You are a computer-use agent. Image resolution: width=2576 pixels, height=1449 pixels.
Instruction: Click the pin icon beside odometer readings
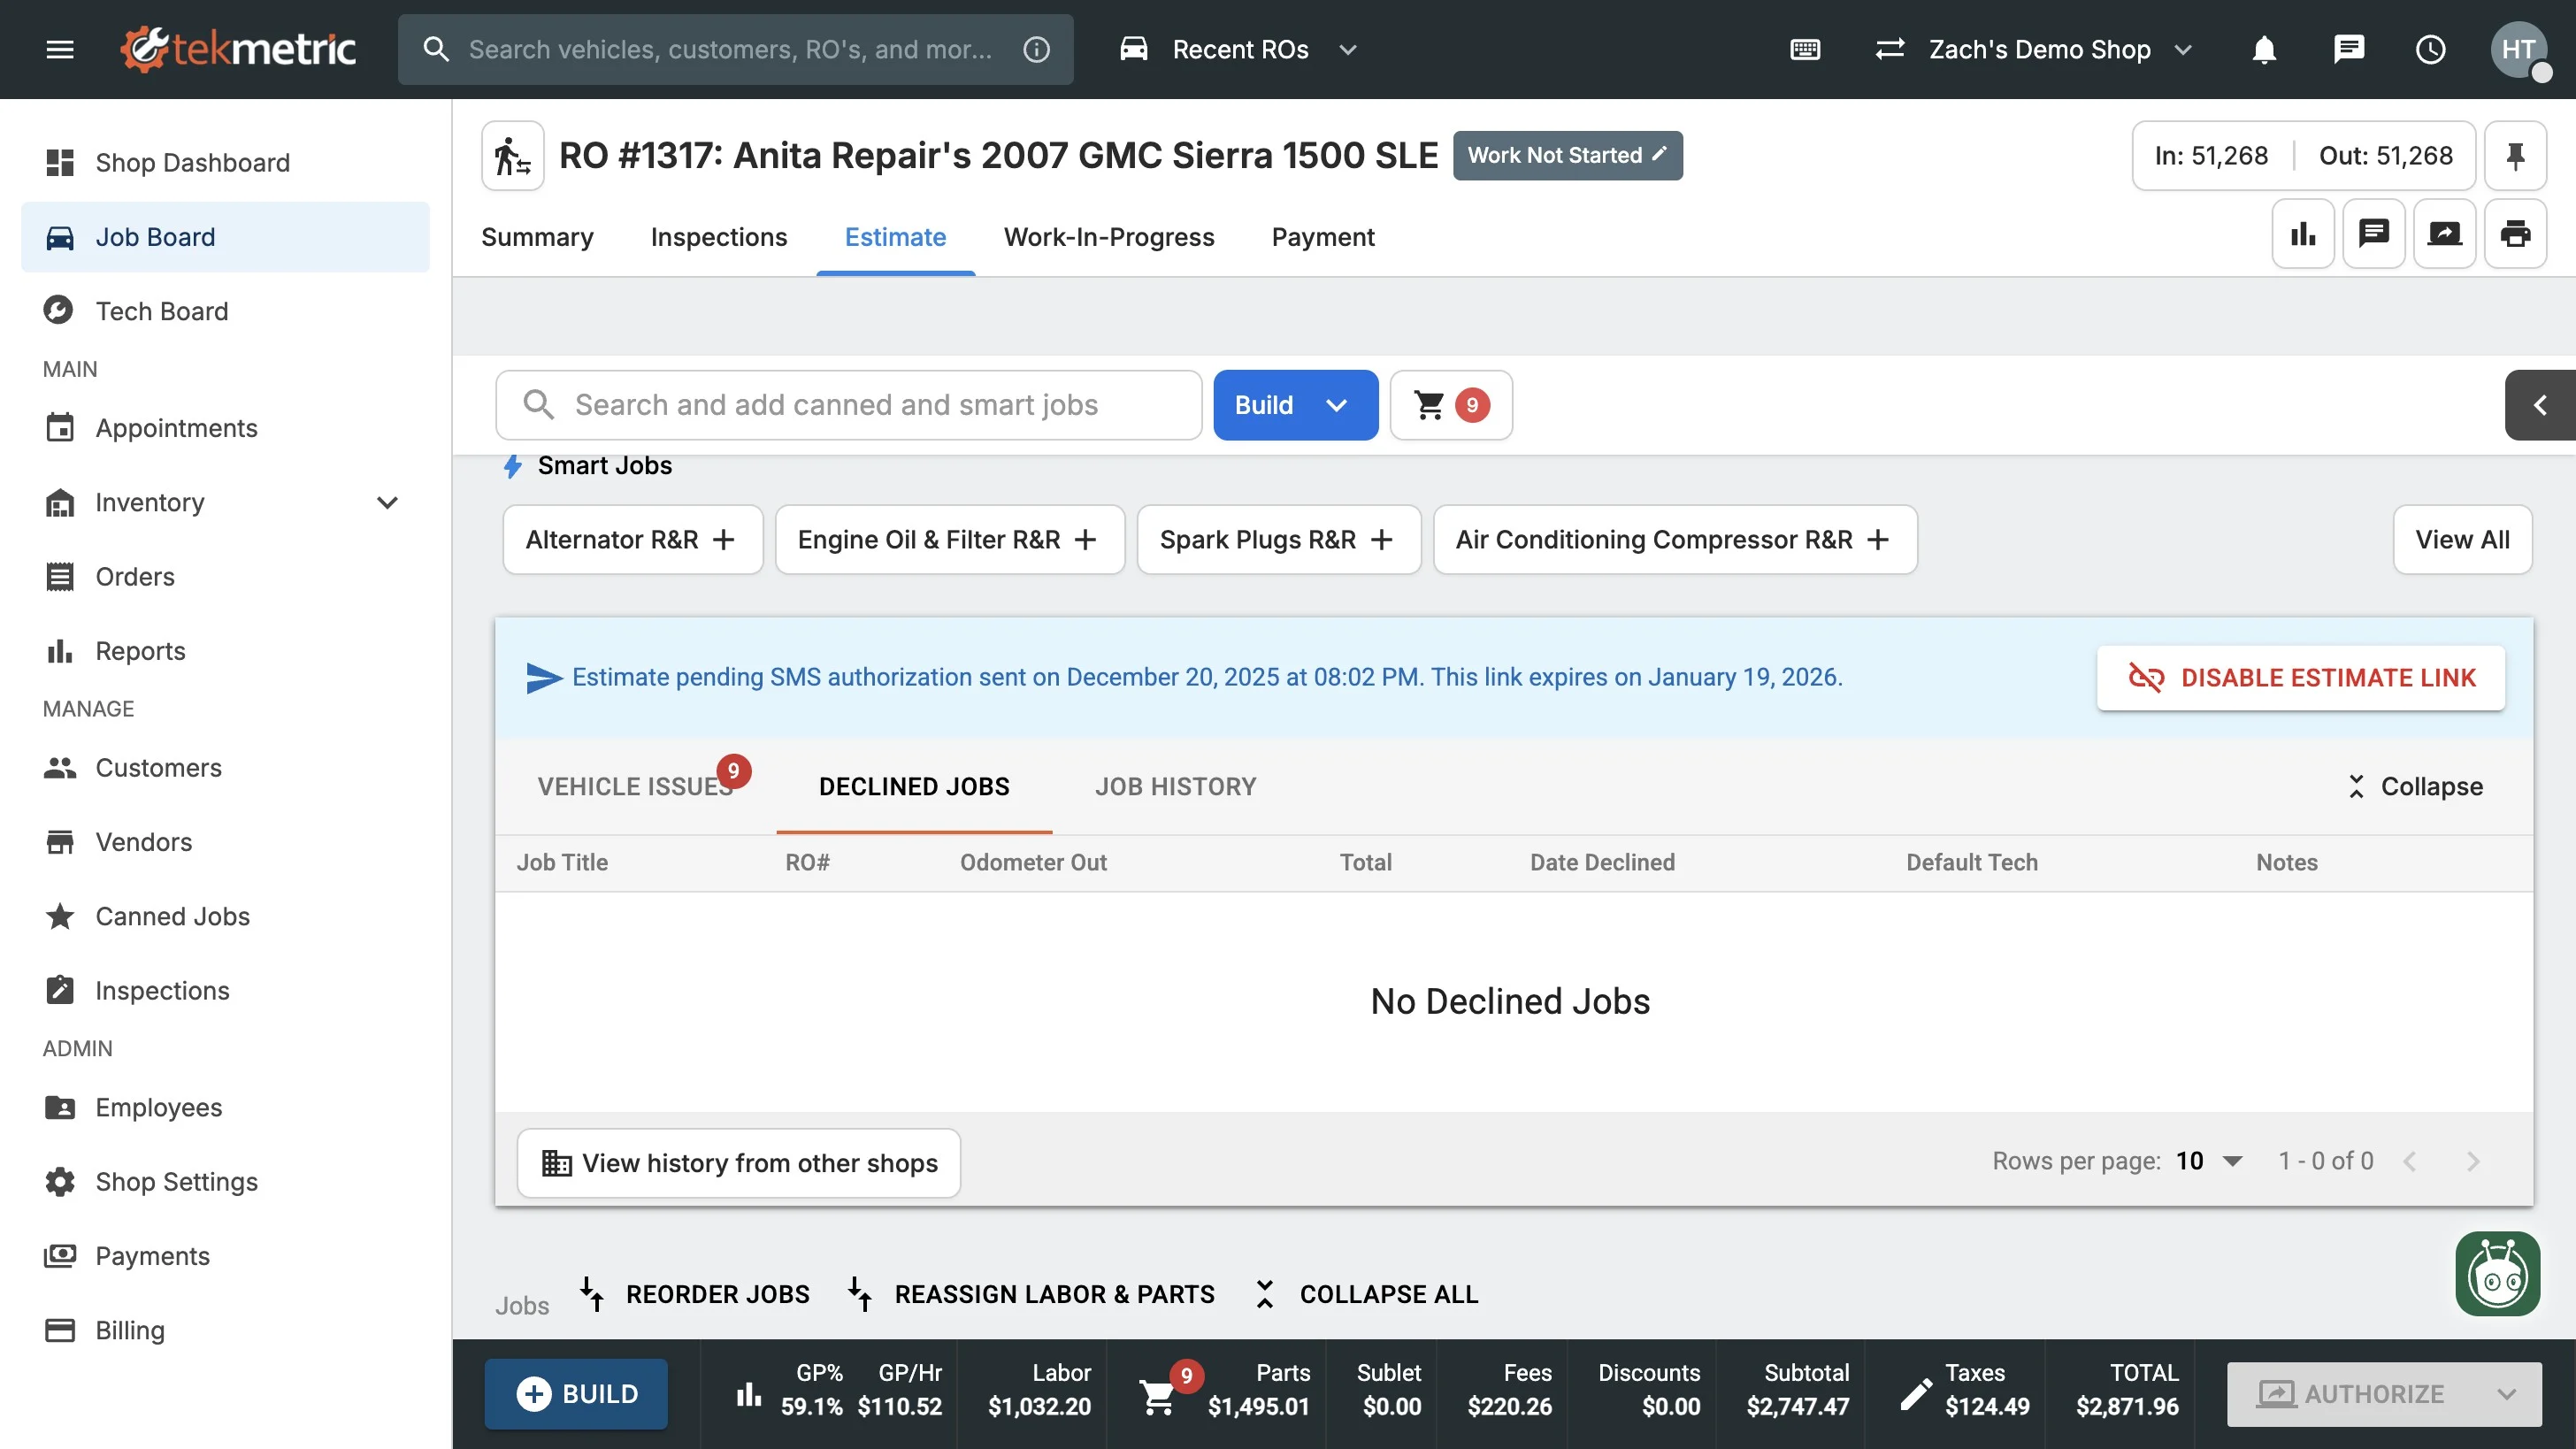pyautogui.click(x=2514, y=156)
